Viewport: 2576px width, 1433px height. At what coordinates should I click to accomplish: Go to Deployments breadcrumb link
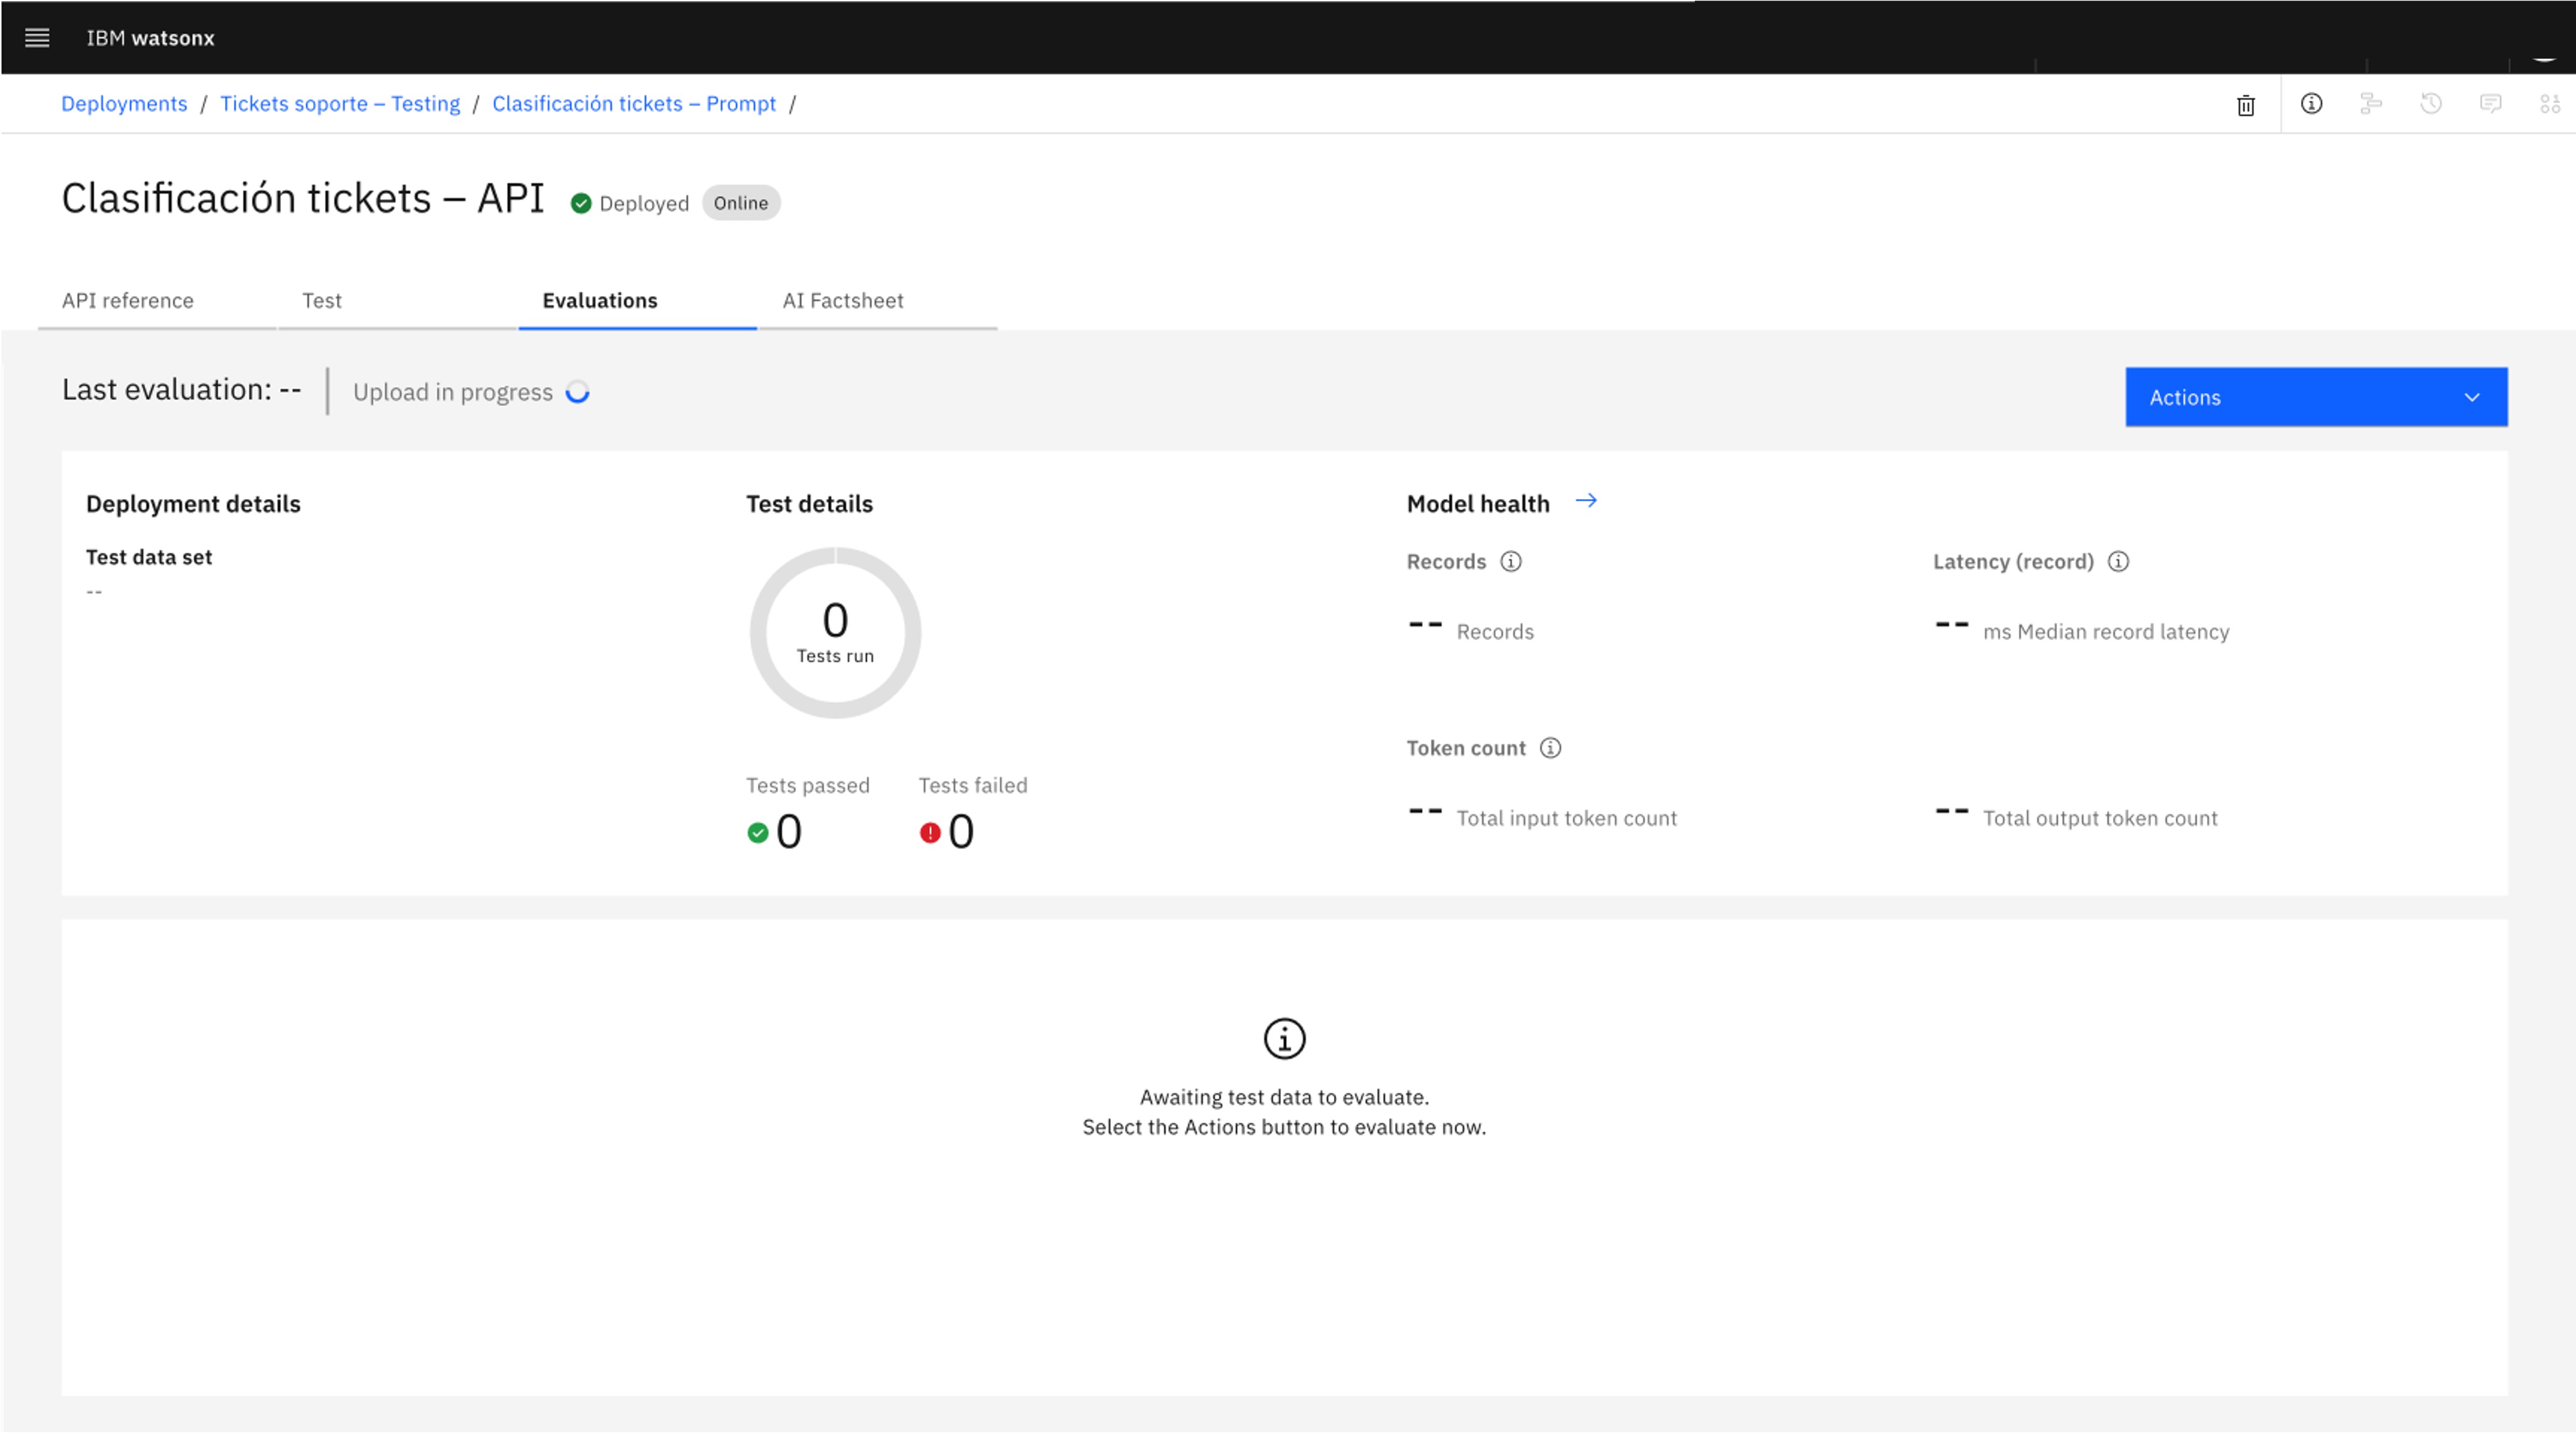point(124,104)
